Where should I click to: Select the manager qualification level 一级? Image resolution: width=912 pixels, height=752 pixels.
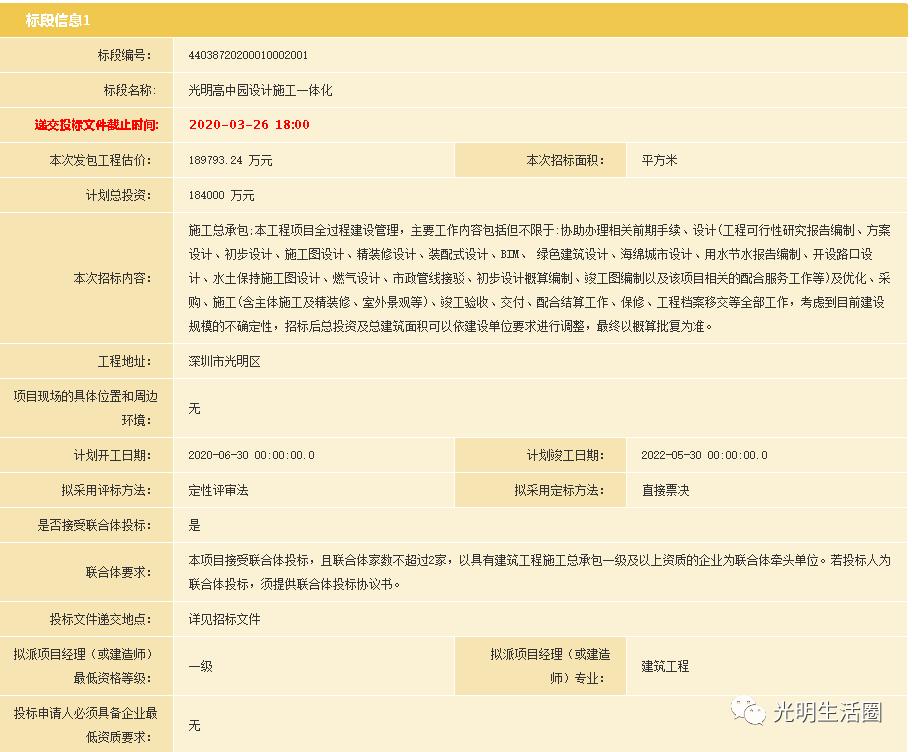tap(199, 665)
